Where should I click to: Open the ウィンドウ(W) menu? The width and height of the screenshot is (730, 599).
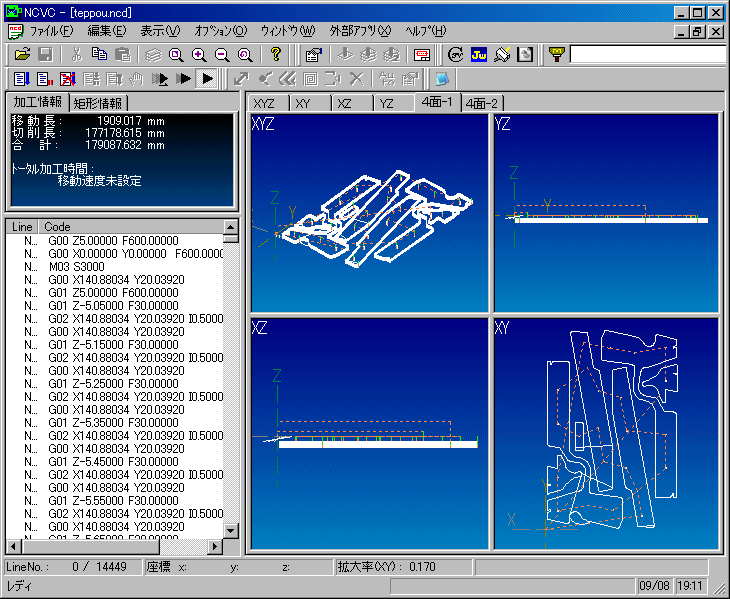288,31
